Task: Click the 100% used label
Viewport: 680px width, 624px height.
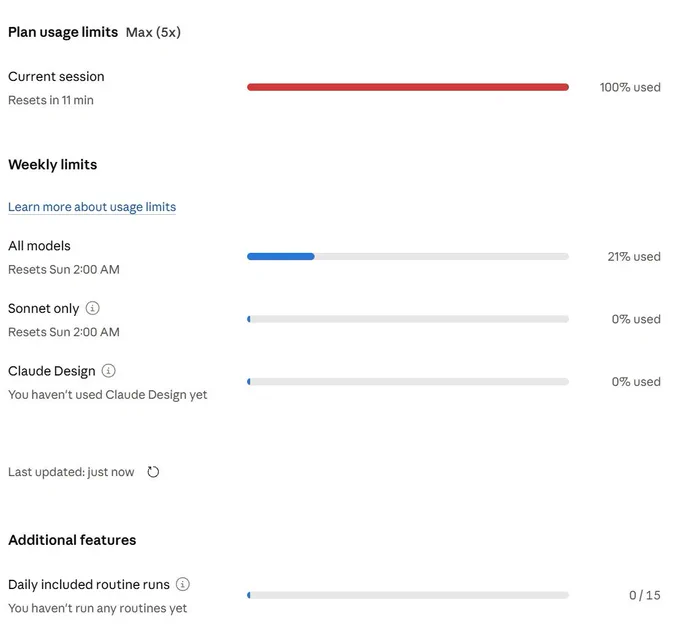Action: click(x=630, y=87)
